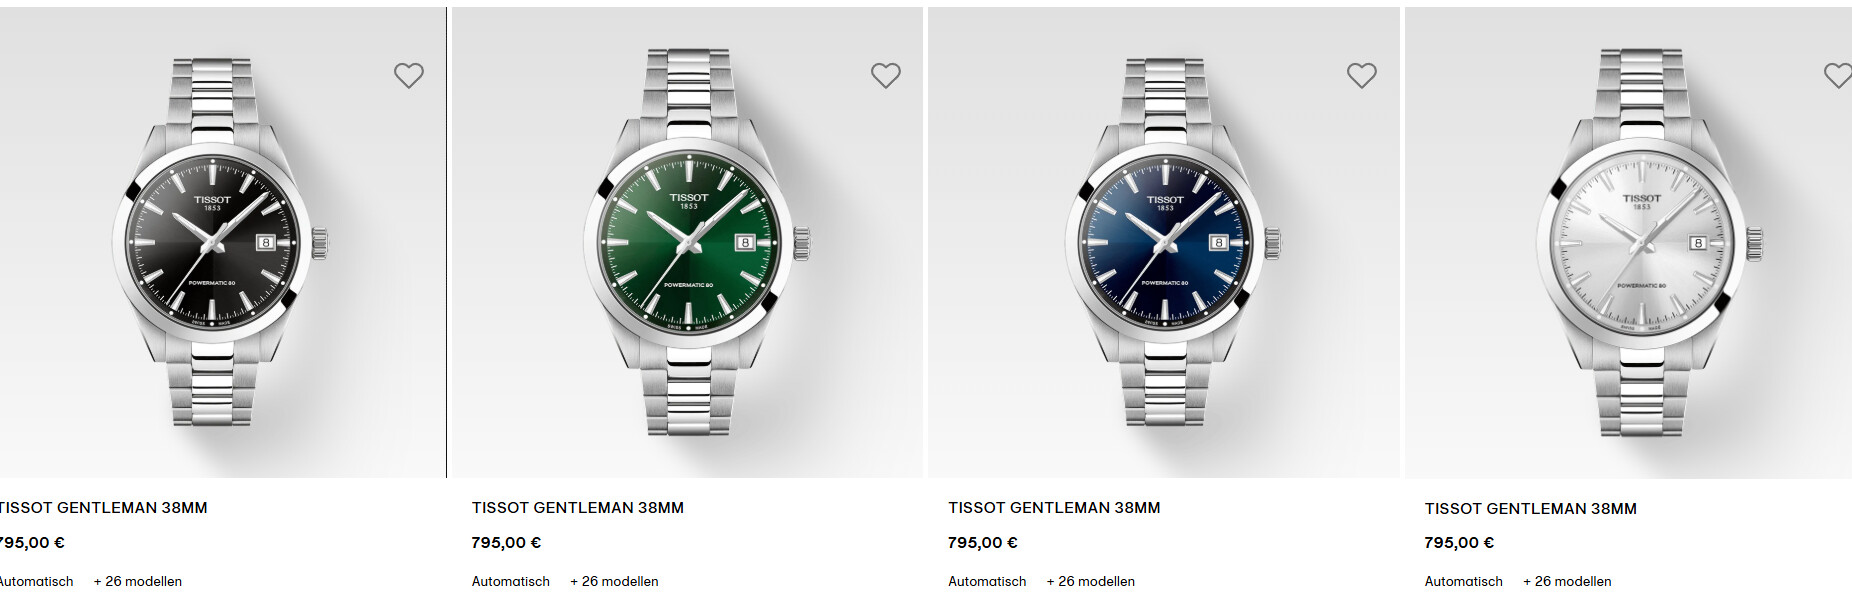Show +26 modellen for the black watch
Viewport: 1852px width, 601px height.
[x=138, y=581]
